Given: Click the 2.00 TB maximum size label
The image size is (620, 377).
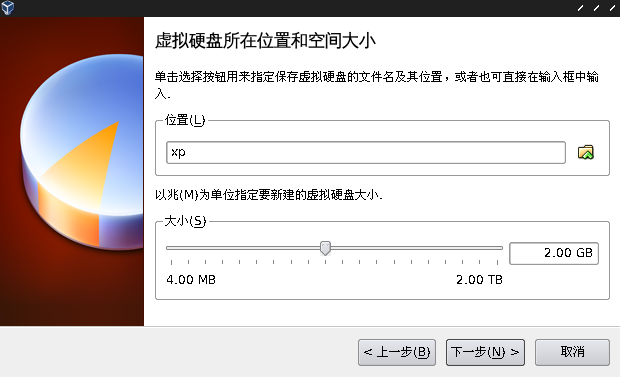Looking at the screenshot, I should (479, 280).
